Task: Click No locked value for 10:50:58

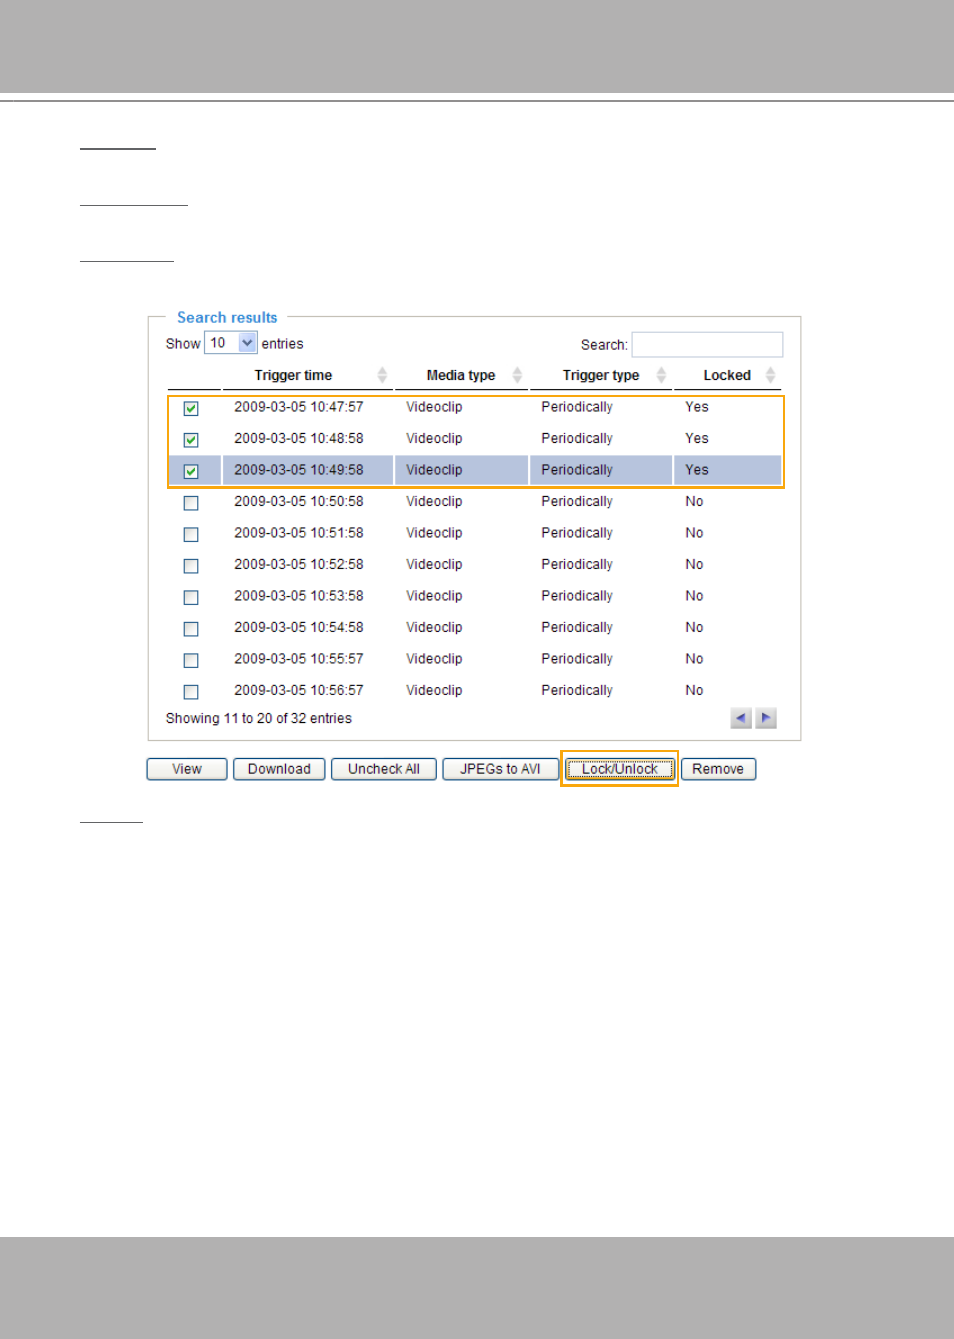Action: (694, 502)
